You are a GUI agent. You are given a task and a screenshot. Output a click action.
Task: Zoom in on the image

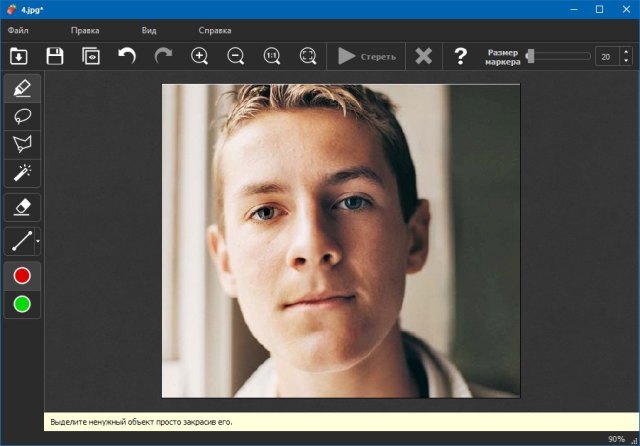click(x=199, y=56)
